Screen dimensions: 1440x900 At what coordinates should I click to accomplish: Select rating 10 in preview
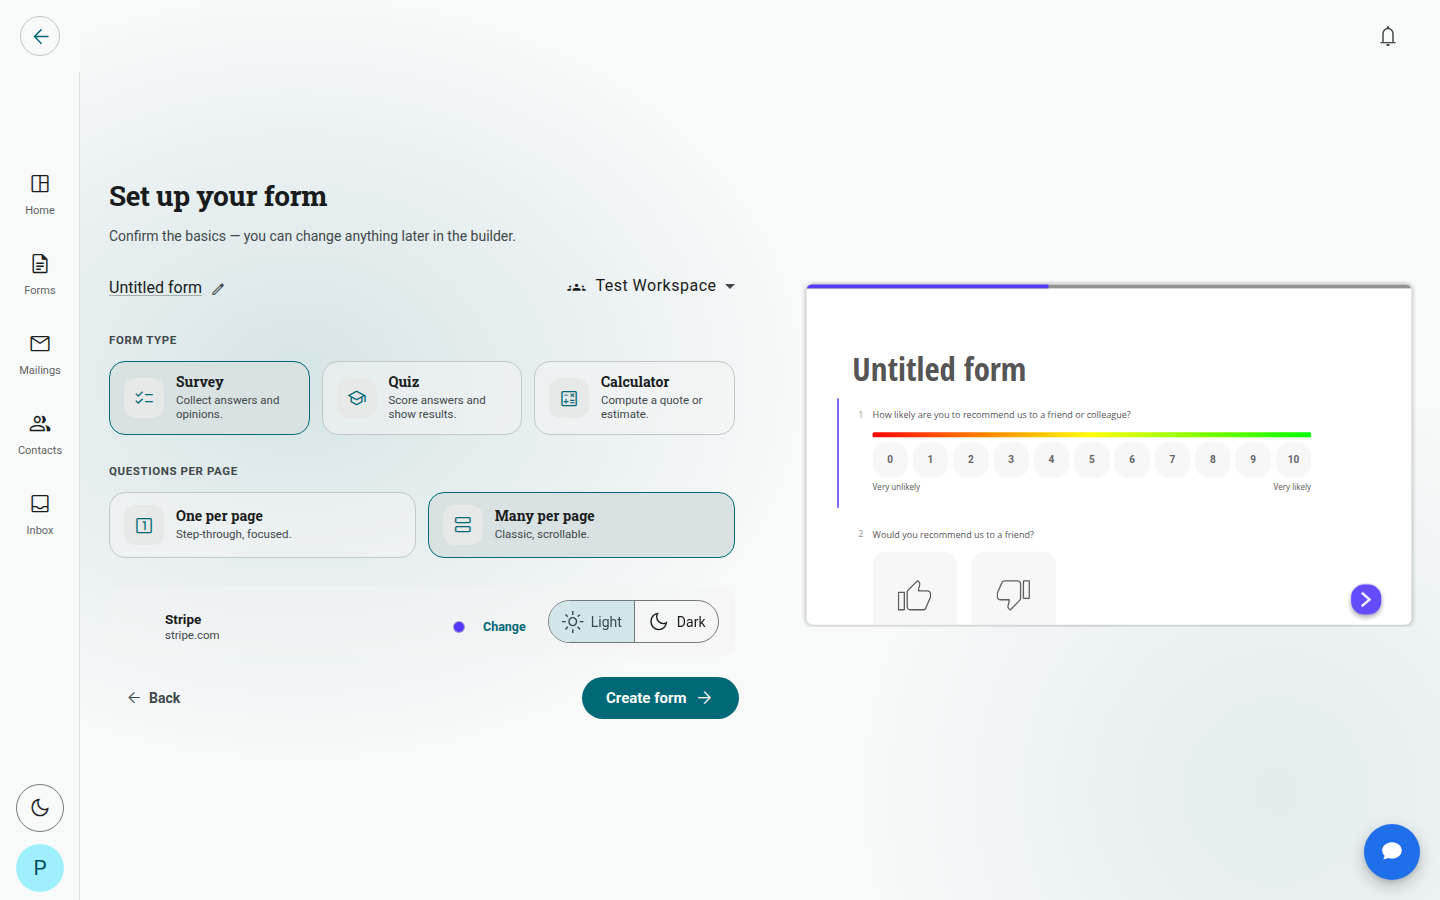coord(1293,460)
